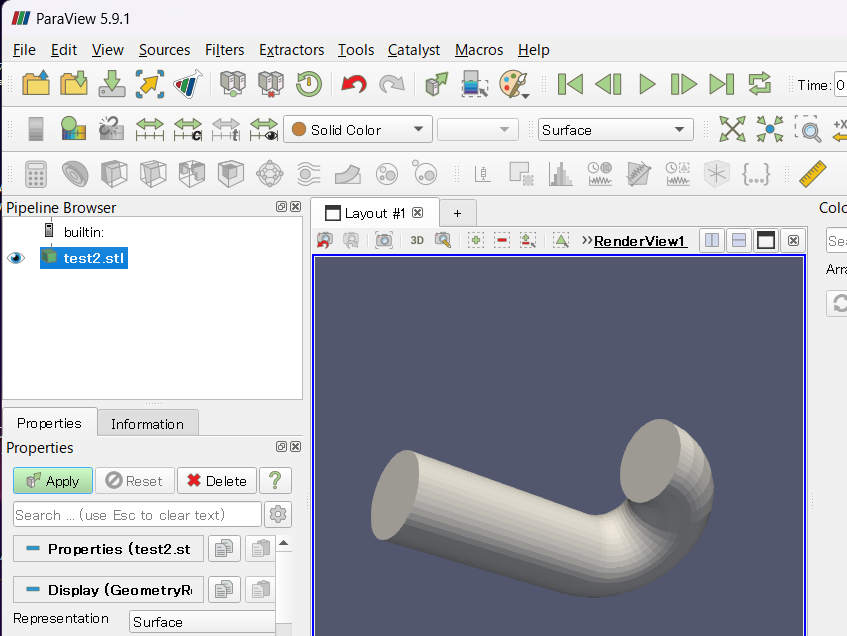Viewport: 847px width, 636px height.
Task: Select the Clip filter icon
Action: [113, 174]
